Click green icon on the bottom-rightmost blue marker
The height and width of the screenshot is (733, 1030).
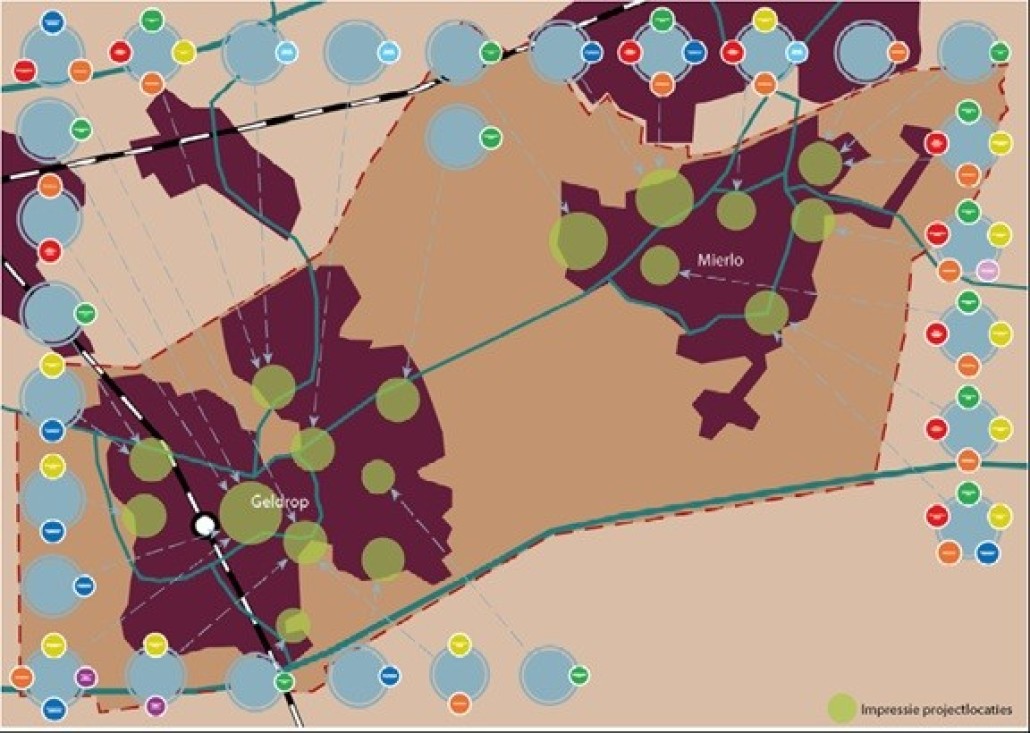(x=579, y=675)
